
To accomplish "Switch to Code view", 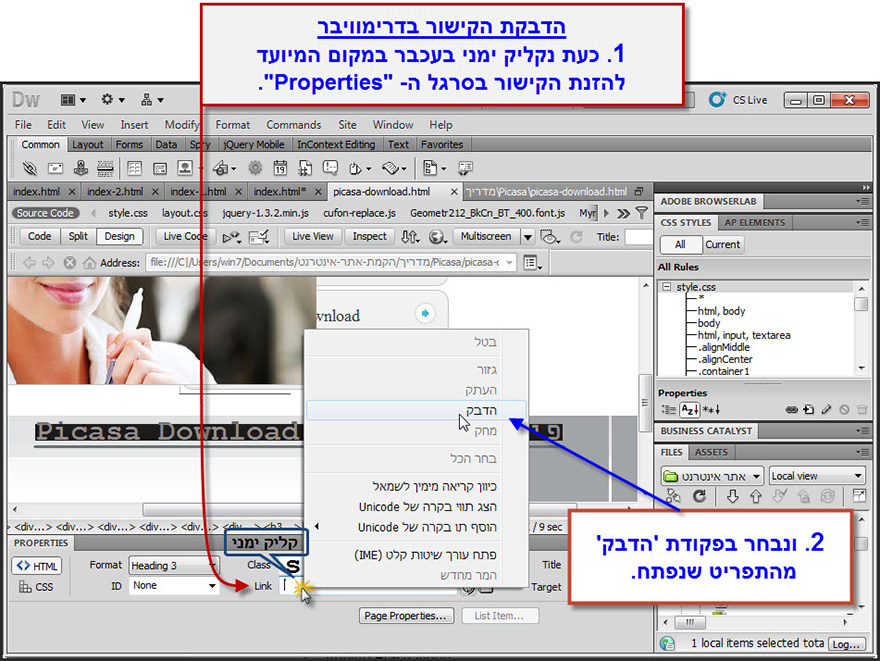I will coord(39,236).
